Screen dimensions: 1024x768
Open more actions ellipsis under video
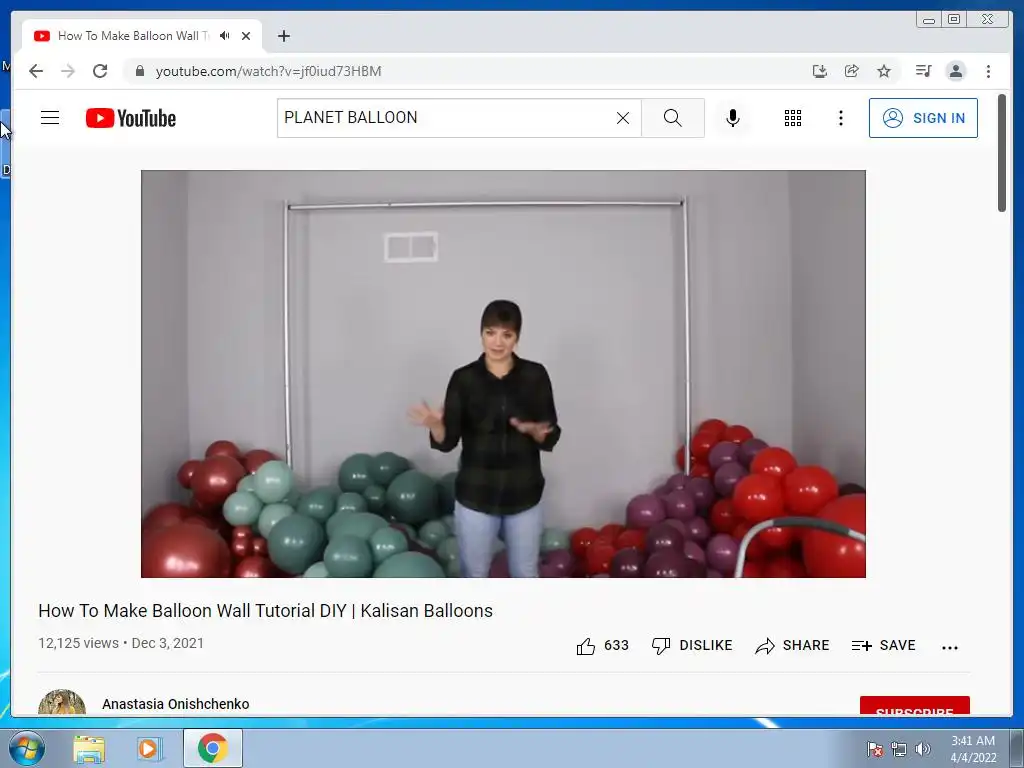point(950,647)
